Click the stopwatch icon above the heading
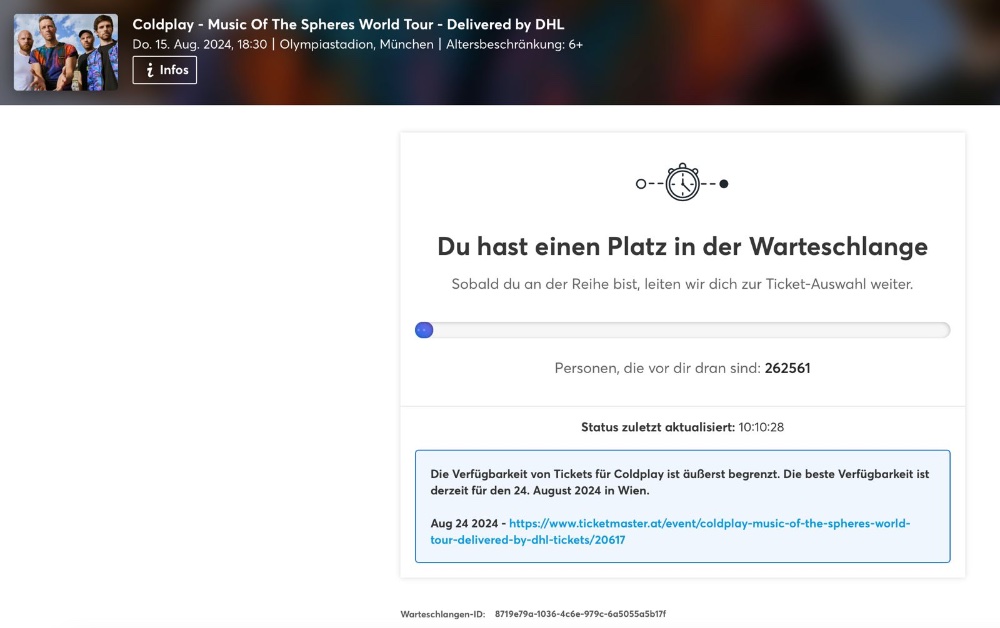 click(x=682, y=183)
